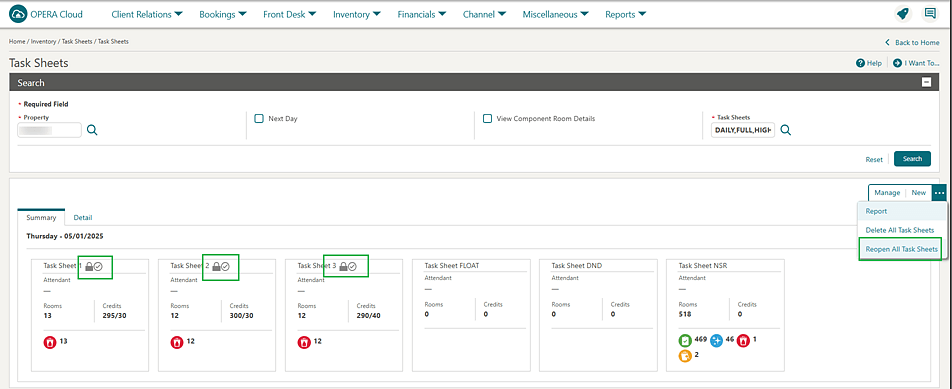This screenshot has height=389, width=952.
Task: Enable the Next Day checkbox
Action: click(259, 119)
